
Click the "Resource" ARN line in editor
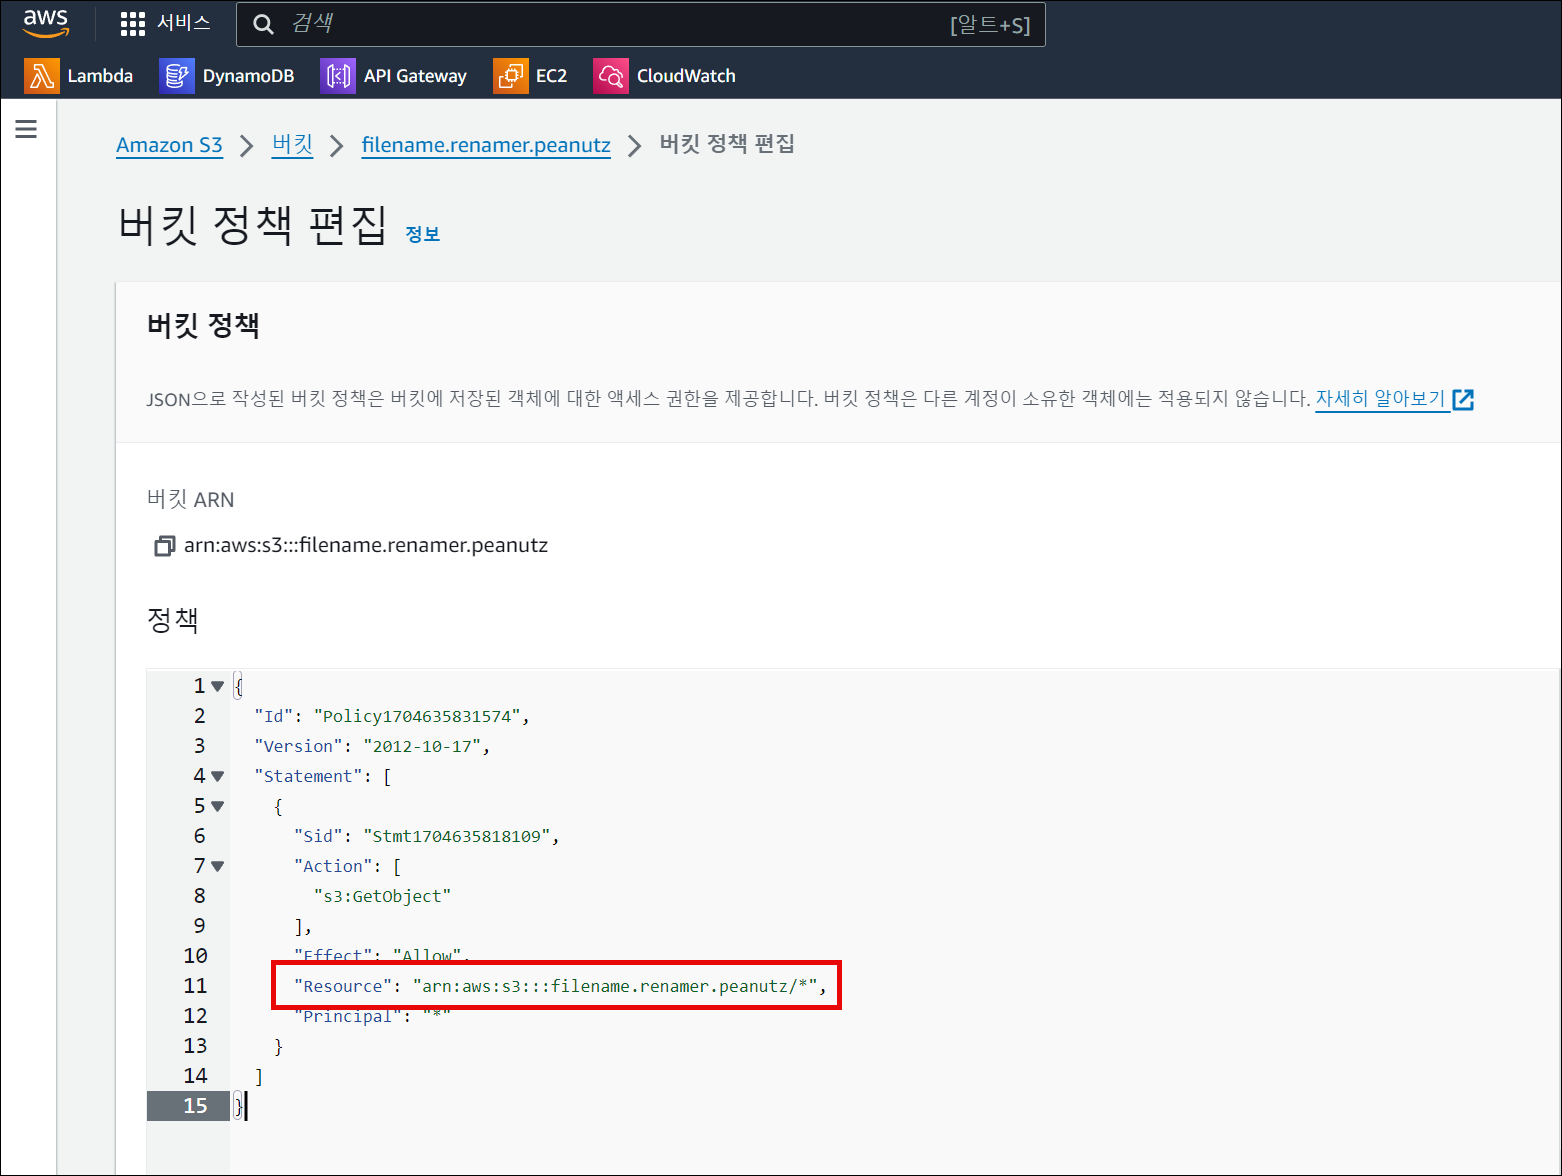[x=560, y=986]
